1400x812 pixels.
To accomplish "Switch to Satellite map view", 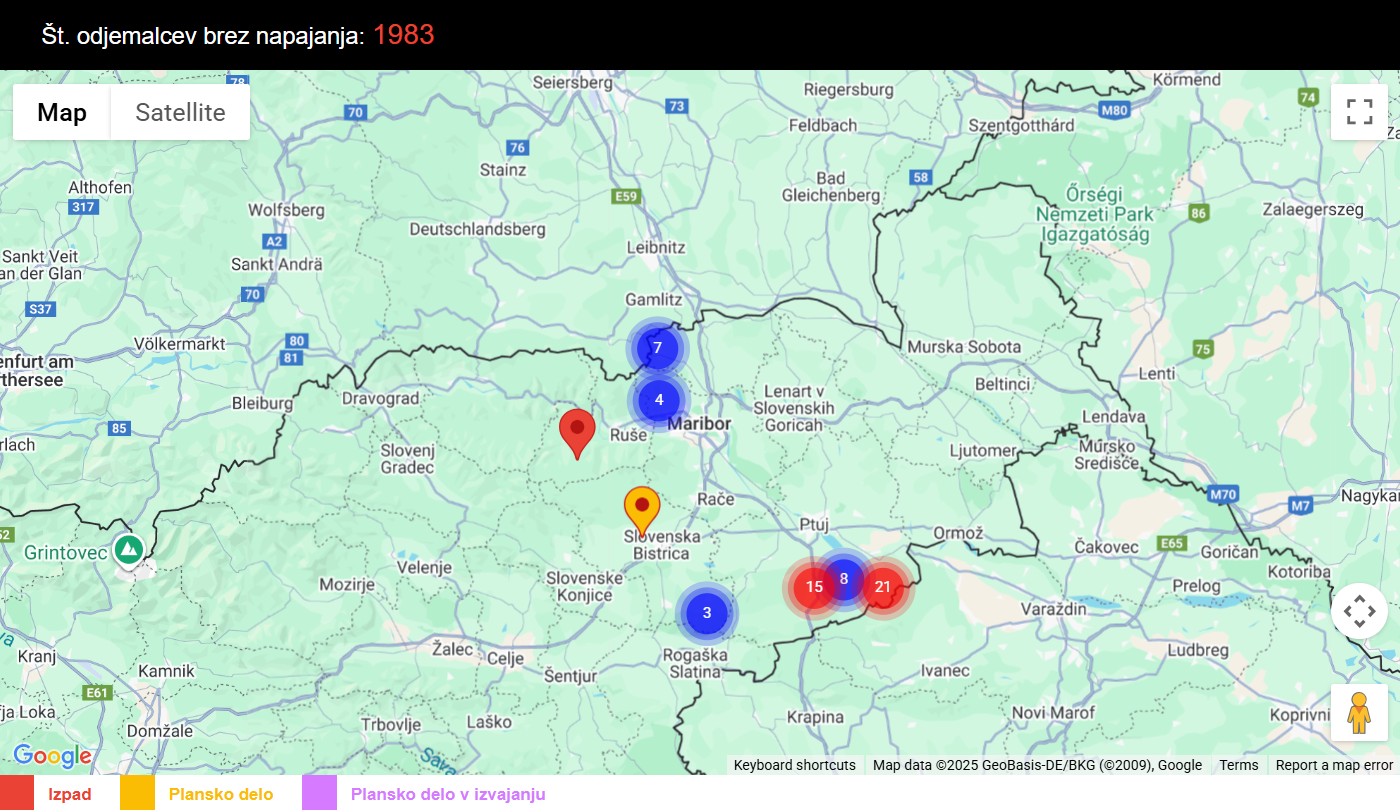I will click(x=180, y=112).
